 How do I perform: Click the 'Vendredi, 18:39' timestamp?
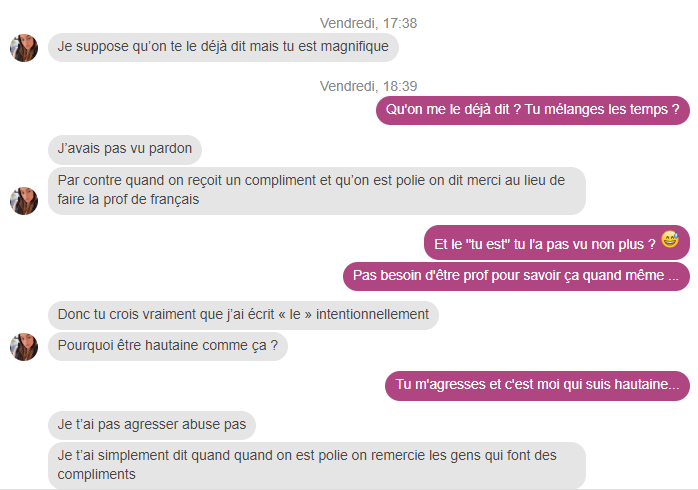[x=368, y=86]
